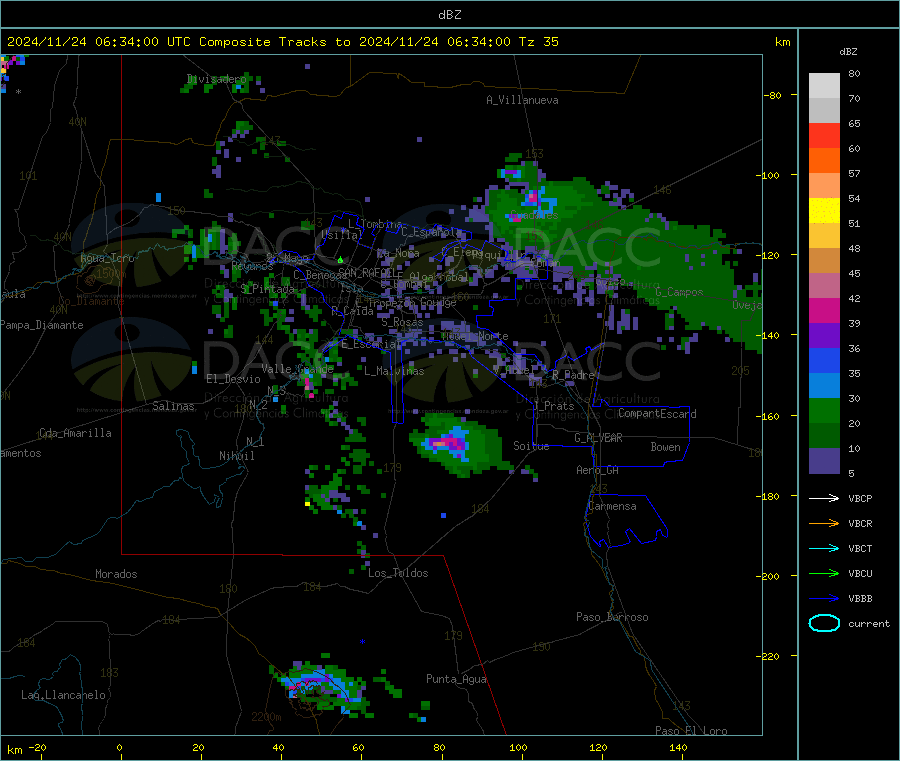Click the '-80' tick on the right axis
Image resolution: width=900 pixels, height=761 pixels.
pos(772,95)
